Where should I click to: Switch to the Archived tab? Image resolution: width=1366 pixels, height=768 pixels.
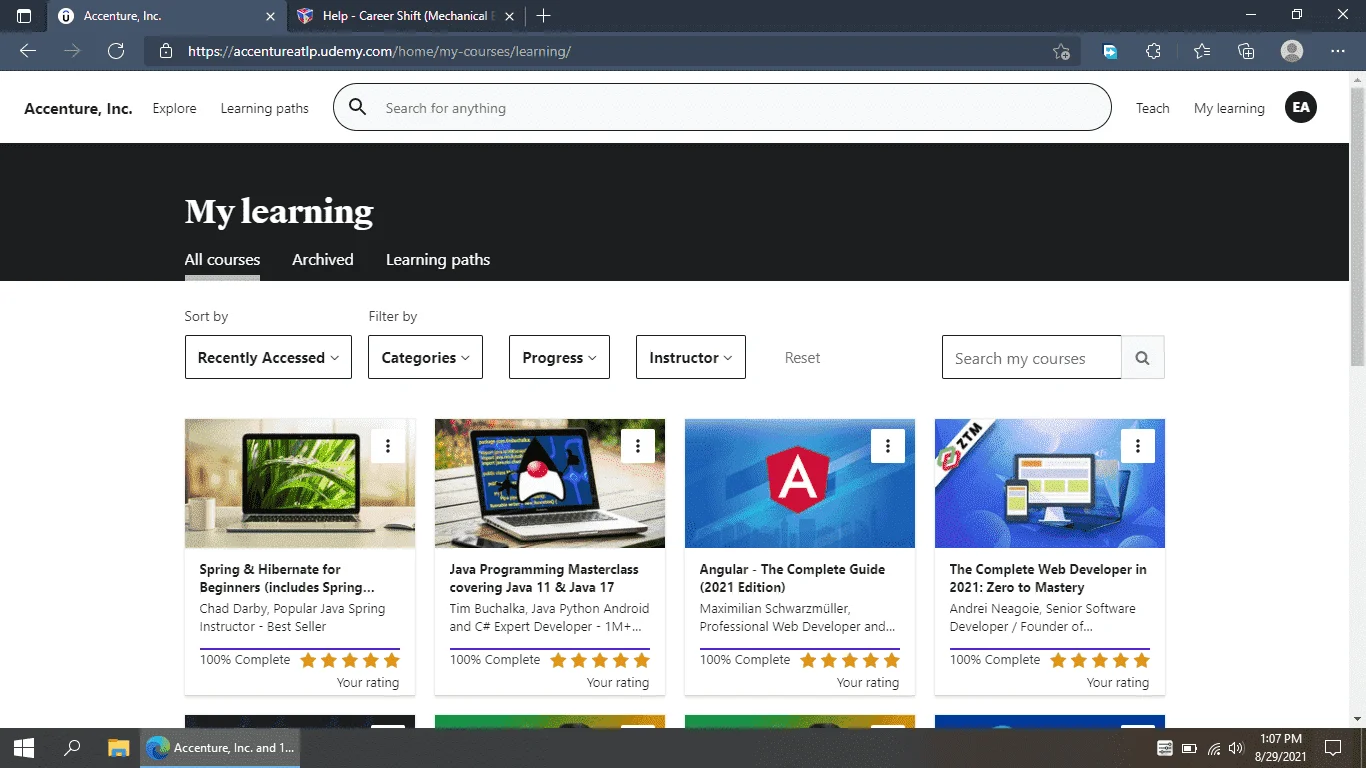coord(323,260)
